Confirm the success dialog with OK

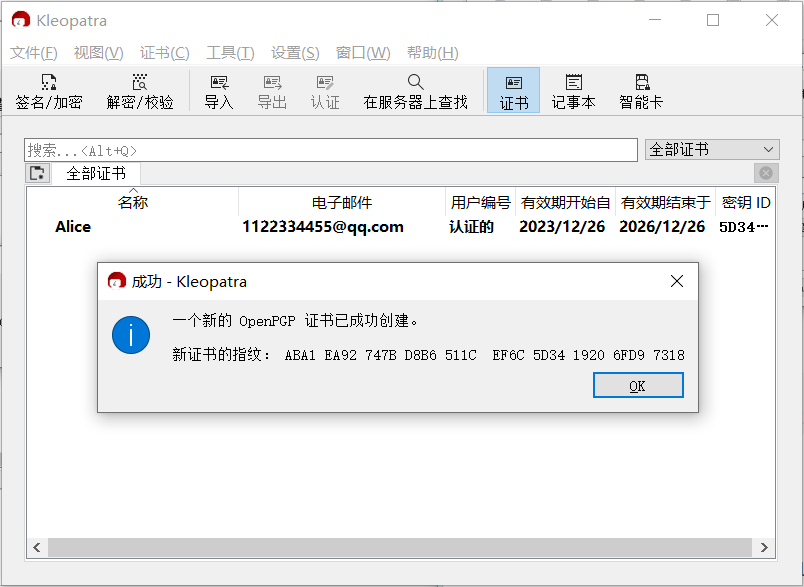point(638,385)
